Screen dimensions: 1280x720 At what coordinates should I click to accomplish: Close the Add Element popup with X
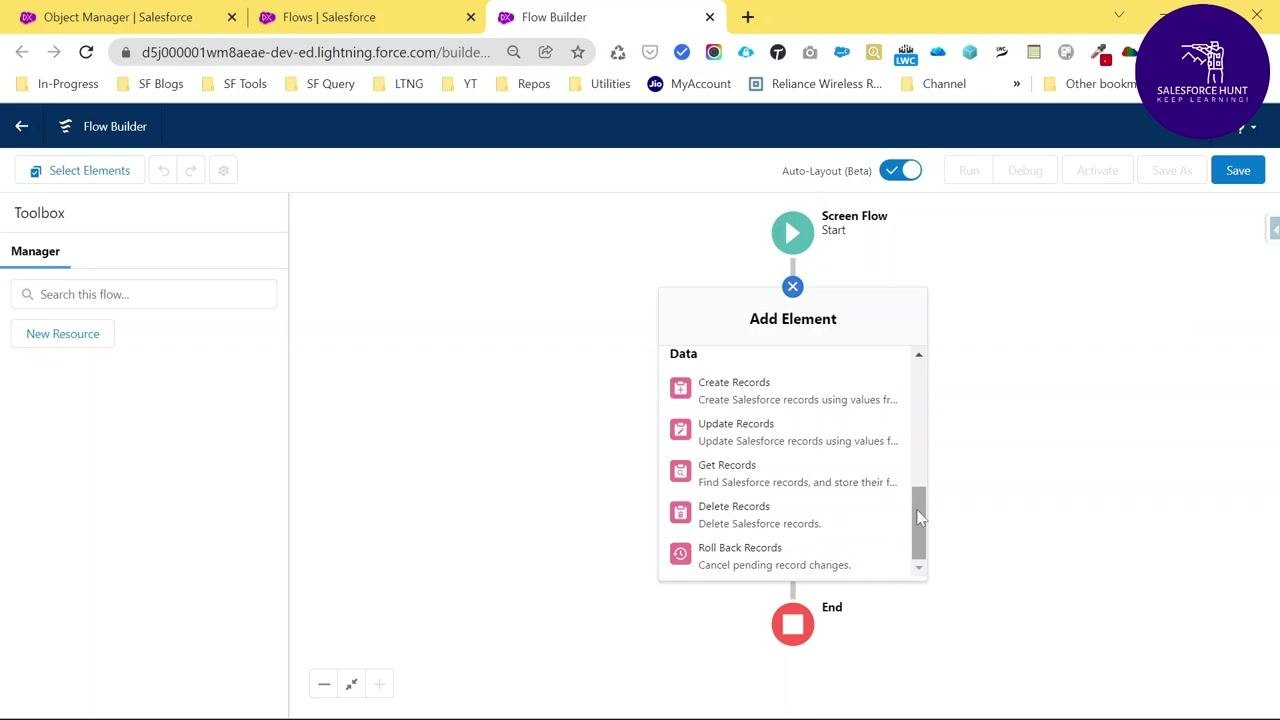coord(793,287)
